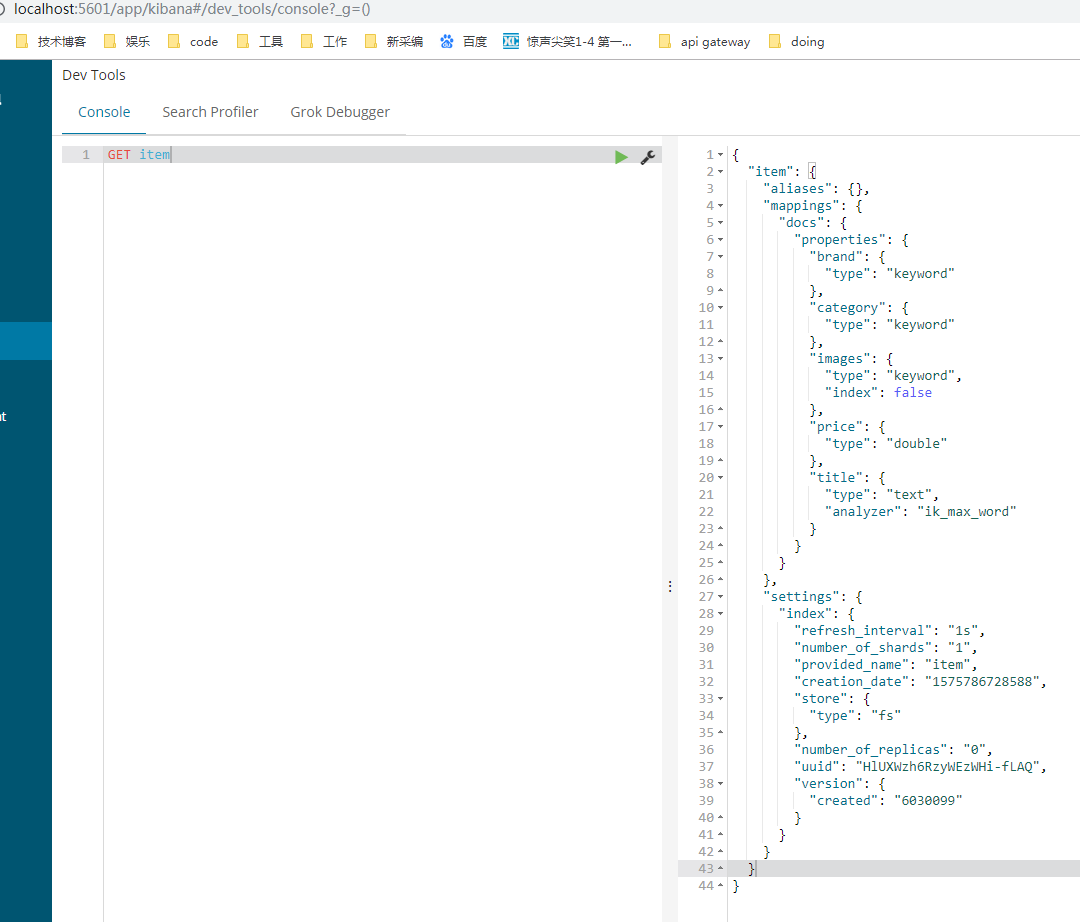Viewport: 1080px width, 922px height.
Task: Click the panel resize handle dots
Action: tap(669, 586)
